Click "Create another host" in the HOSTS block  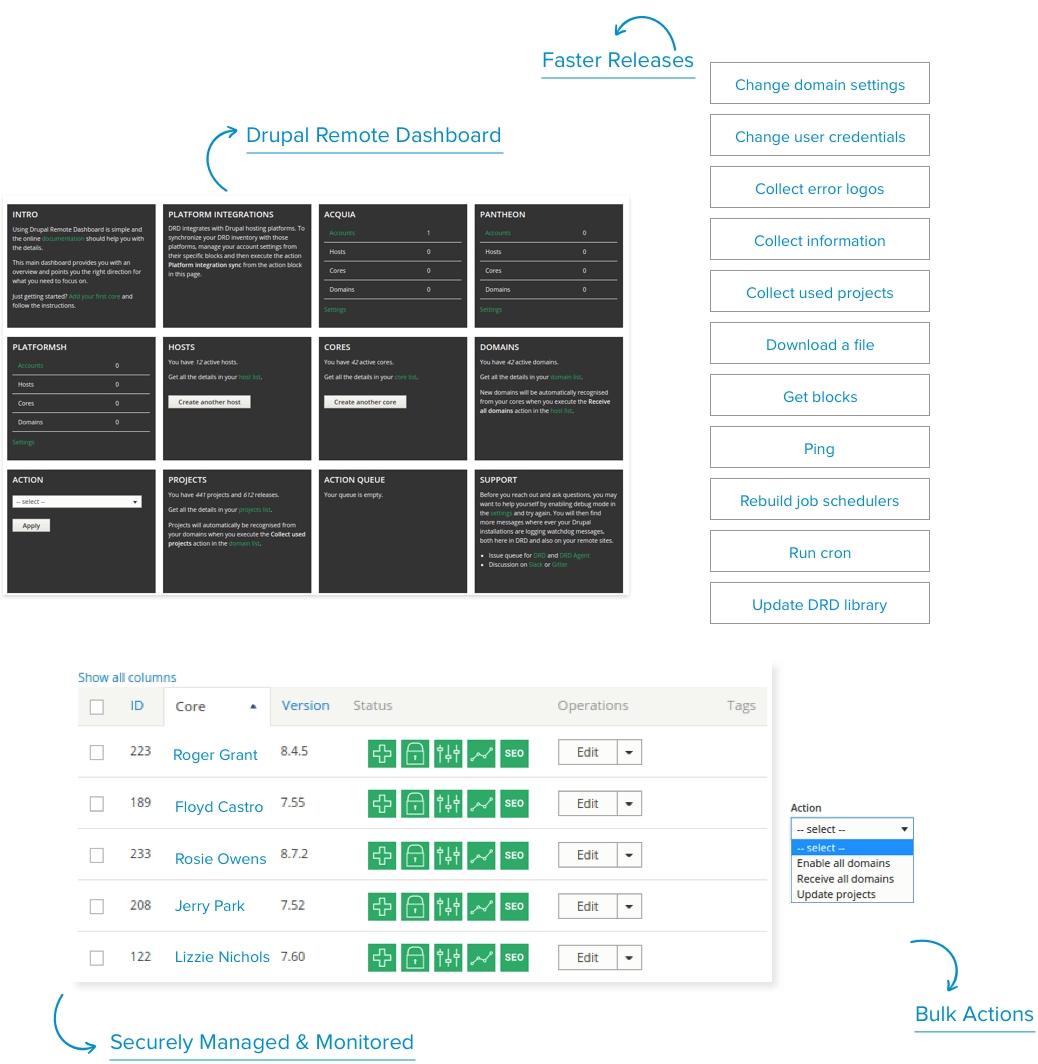pyautogui.click(x=210, y=402)
